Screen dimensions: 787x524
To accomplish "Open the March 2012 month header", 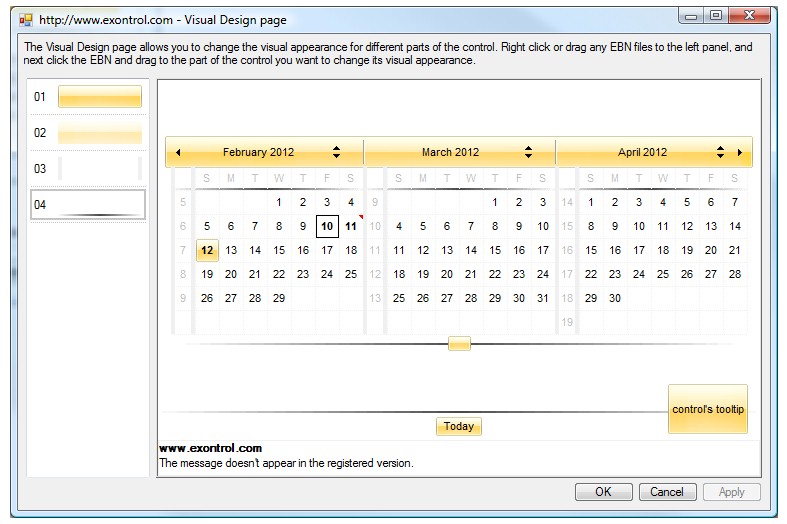I will 450,153.
